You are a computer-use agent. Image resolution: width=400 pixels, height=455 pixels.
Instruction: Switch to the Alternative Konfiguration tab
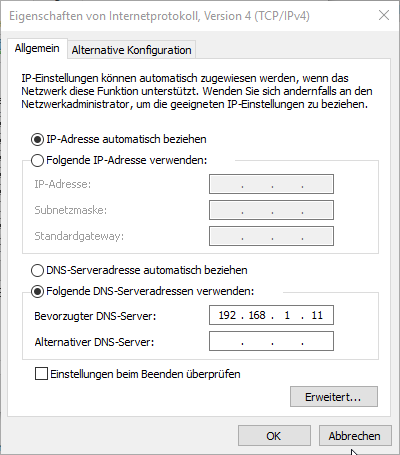(x=131, y=50)
